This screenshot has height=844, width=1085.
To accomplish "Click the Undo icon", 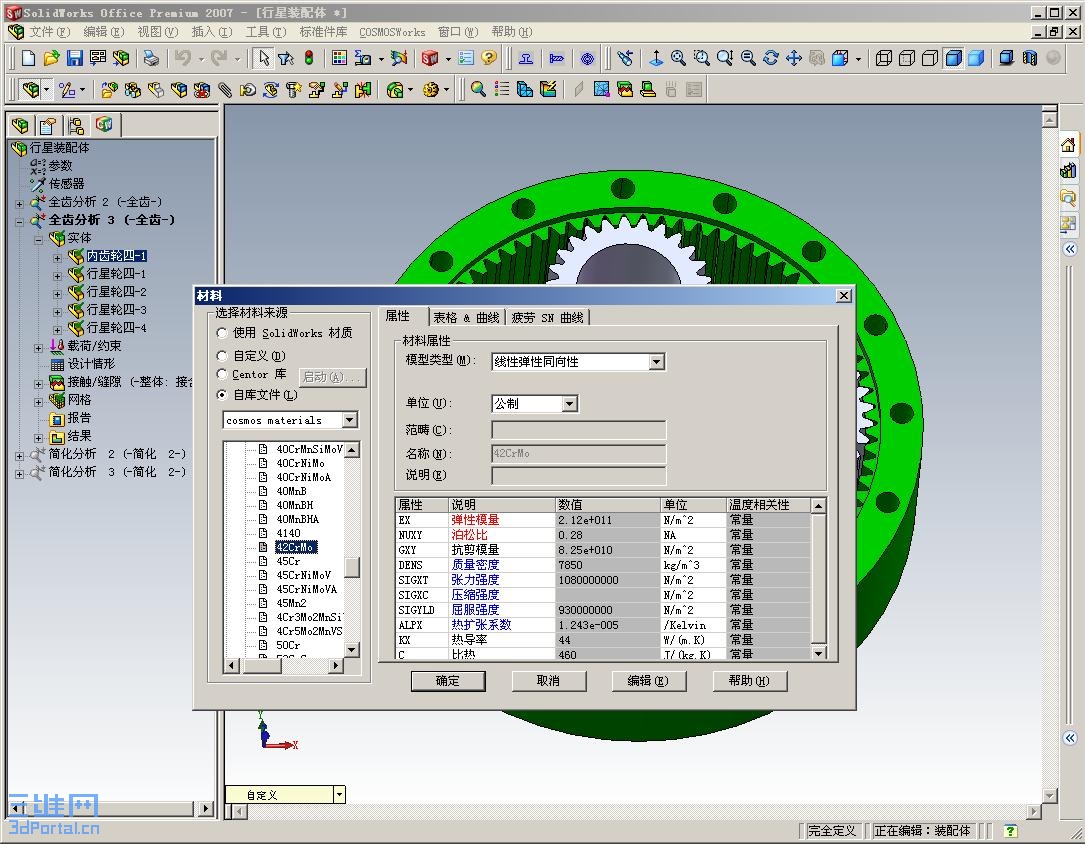I will (183, 58).
